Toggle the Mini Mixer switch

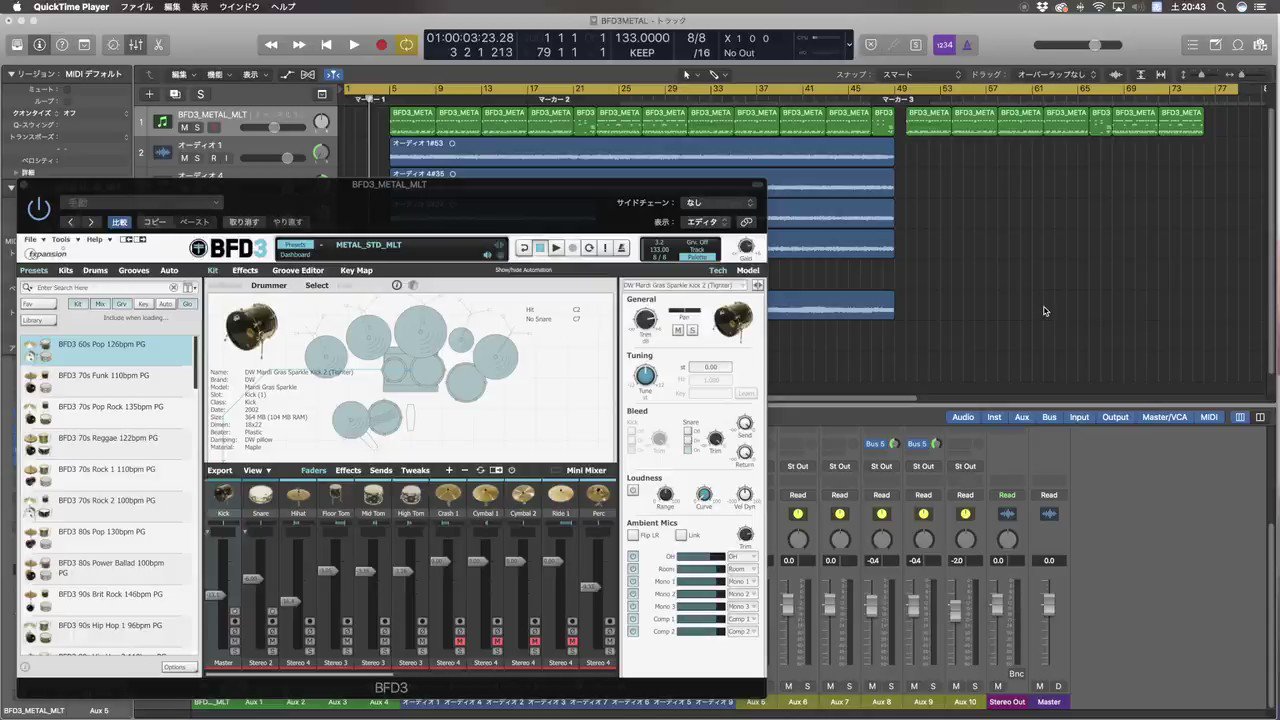tap(556, 470)
